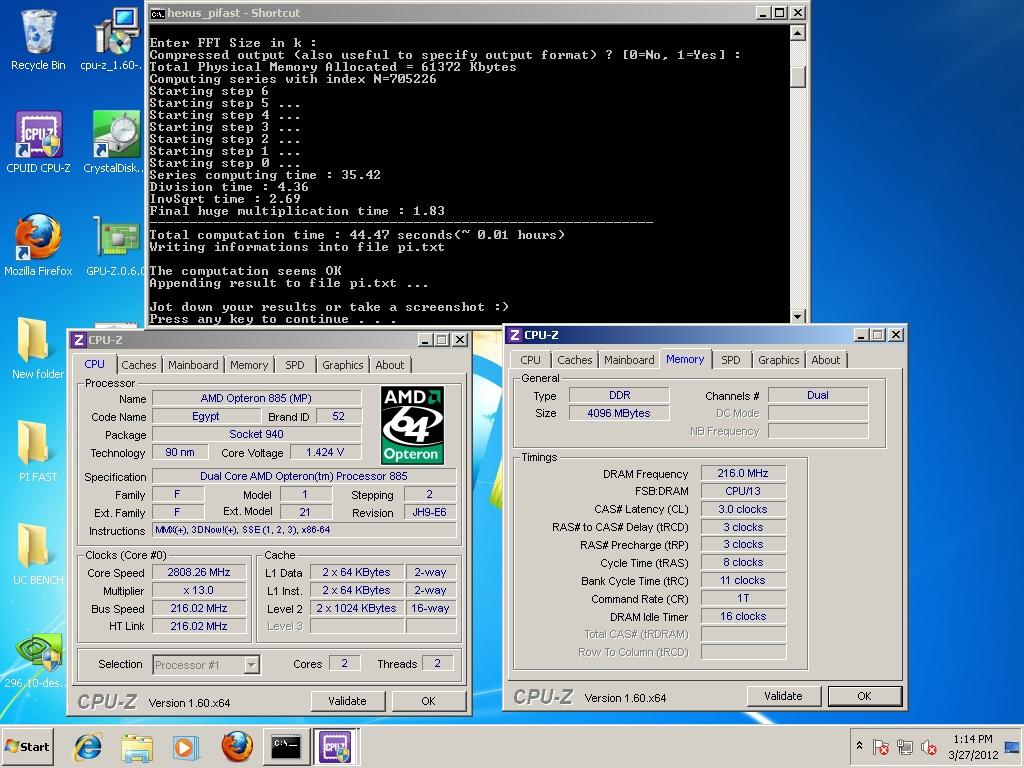Select About tab in right CPU-Z window
The height and width of the screenshot is (768, 1024).
click(826, 360)
